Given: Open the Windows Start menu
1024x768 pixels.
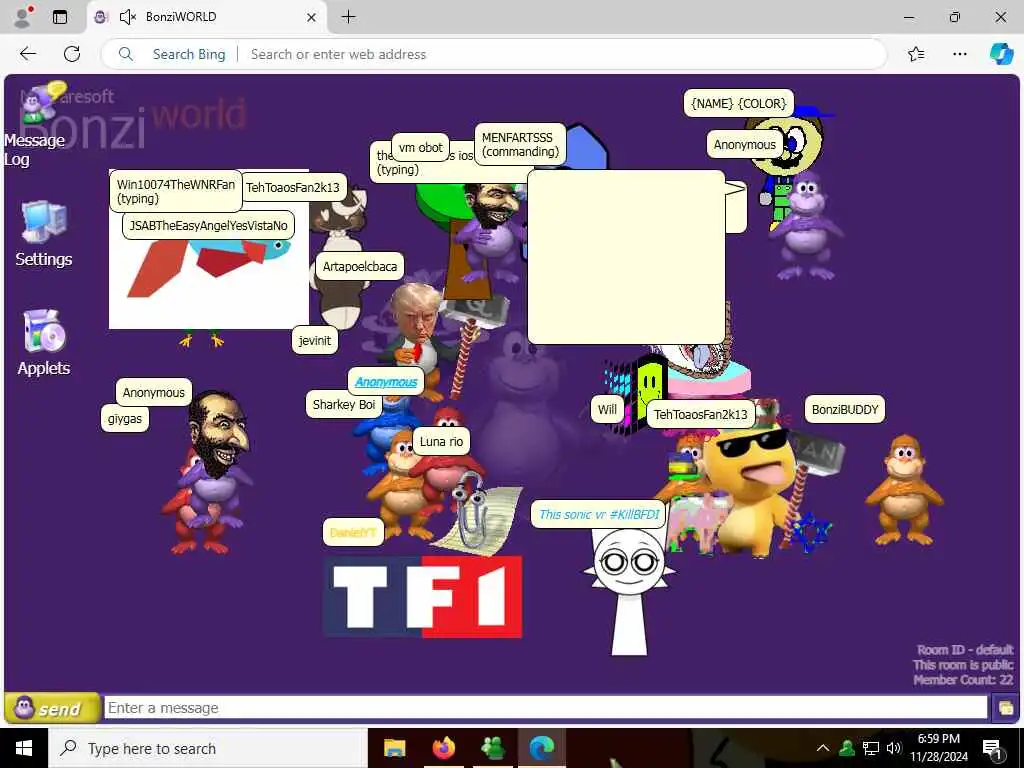Looking at the screenshot, I should tap(24, 748).
